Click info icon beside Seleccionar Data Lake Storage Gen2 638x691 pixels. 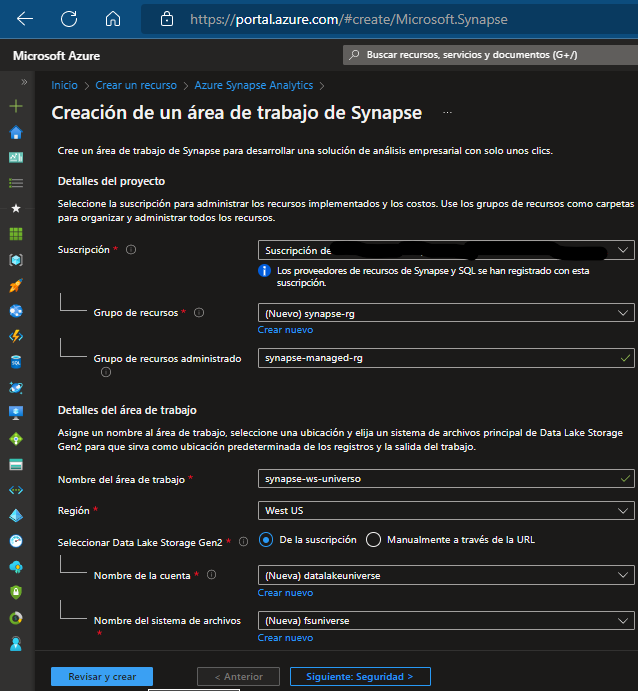coord(243,542)
